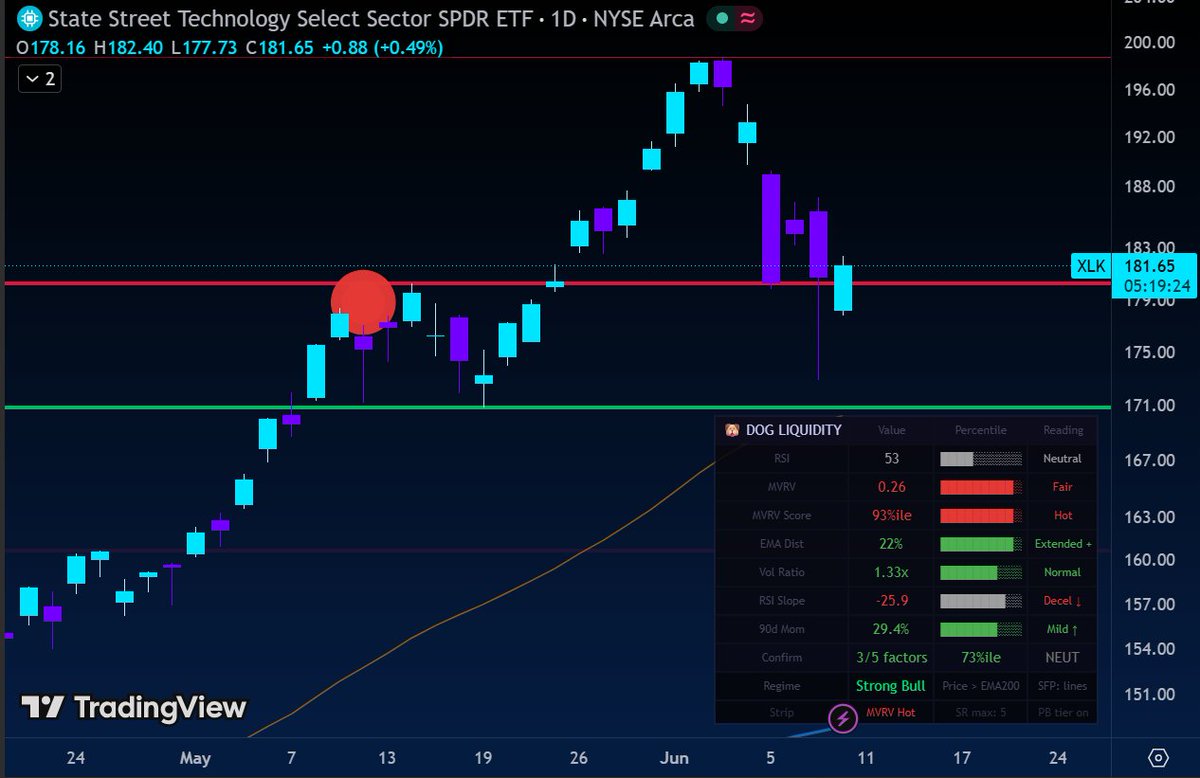Click the 90d Mom value 29.4%
This screenshot has width=1200, height=778.
pyautogui.click(x=891, y=629)
